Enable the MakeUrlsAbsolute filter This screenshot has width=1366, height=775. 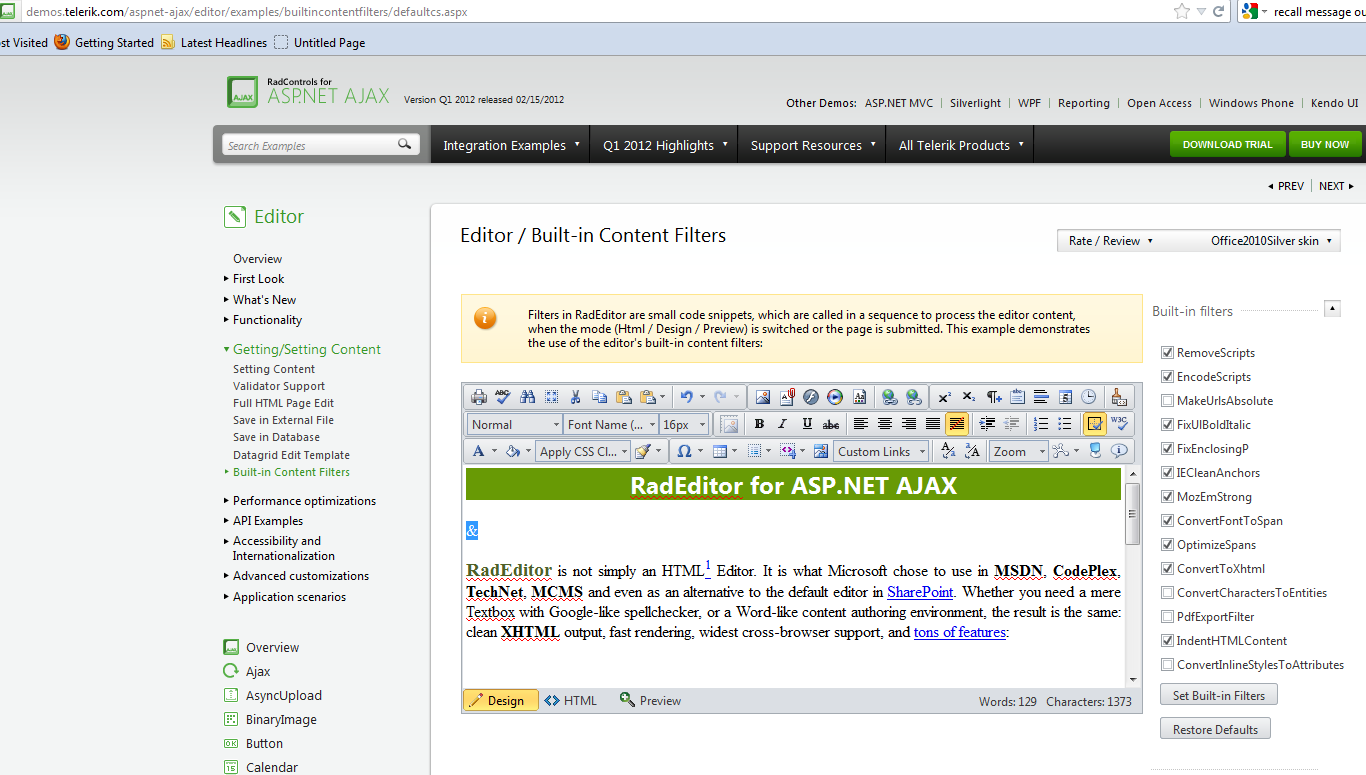(1167, 401)
